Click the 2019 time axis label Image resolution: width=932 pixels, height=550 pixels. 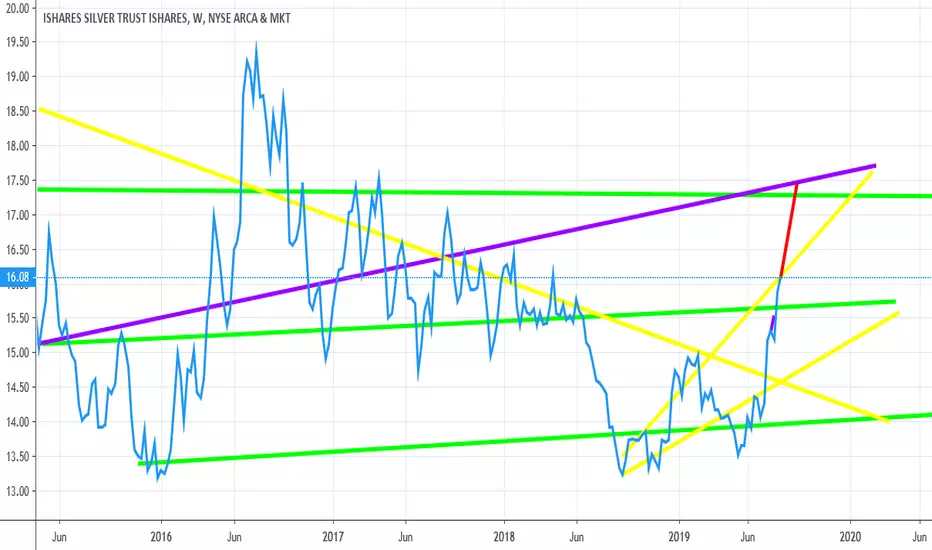pos(679,537)
